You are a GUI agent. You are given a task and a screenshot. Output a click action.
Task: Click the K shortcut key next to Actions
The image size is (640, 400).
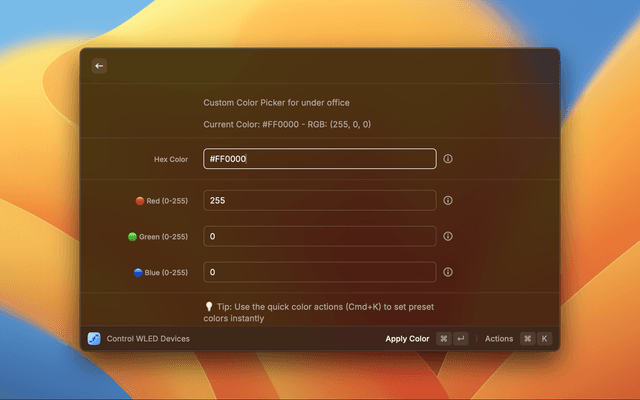click(545, 339)
